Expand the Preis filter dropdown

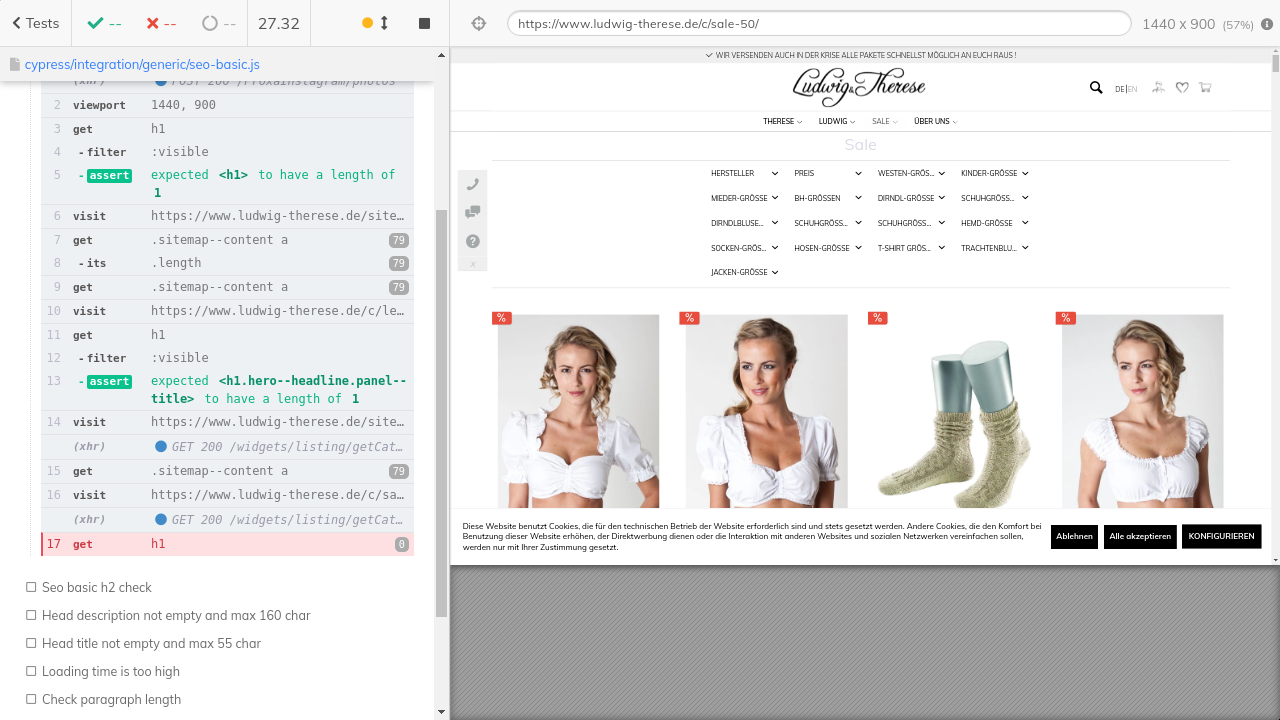(x=827, y=173)
